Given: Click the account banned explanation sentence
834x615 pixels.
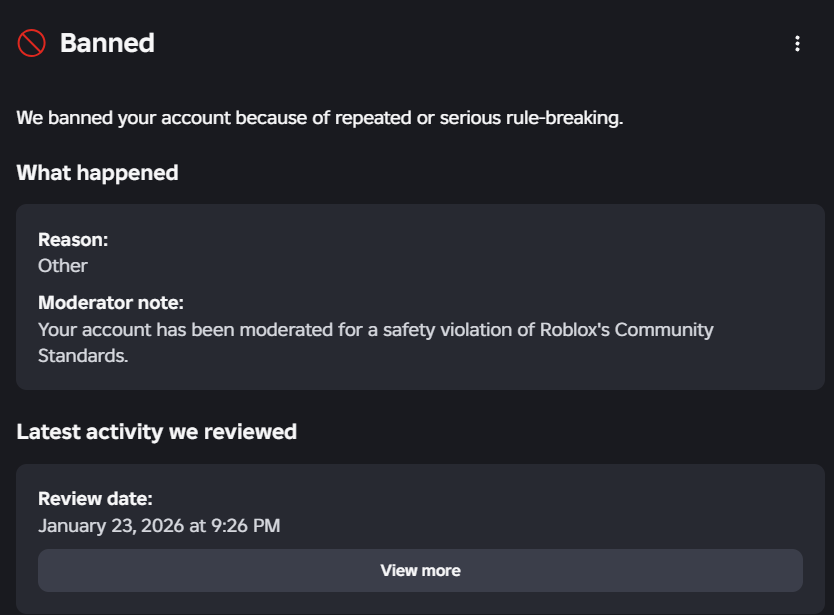Looking at the screenshot, I should click(x=320, y=118).
